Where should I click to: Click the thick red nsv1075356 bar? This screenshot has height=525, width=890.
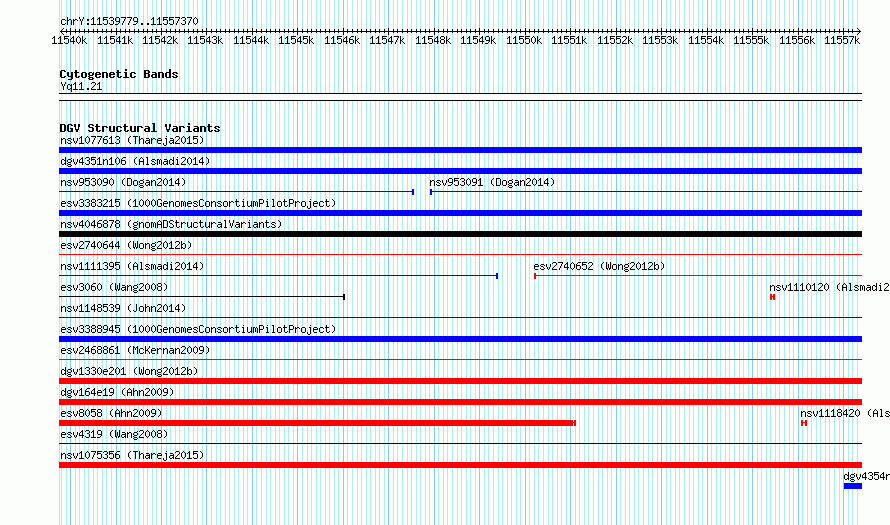460,465
